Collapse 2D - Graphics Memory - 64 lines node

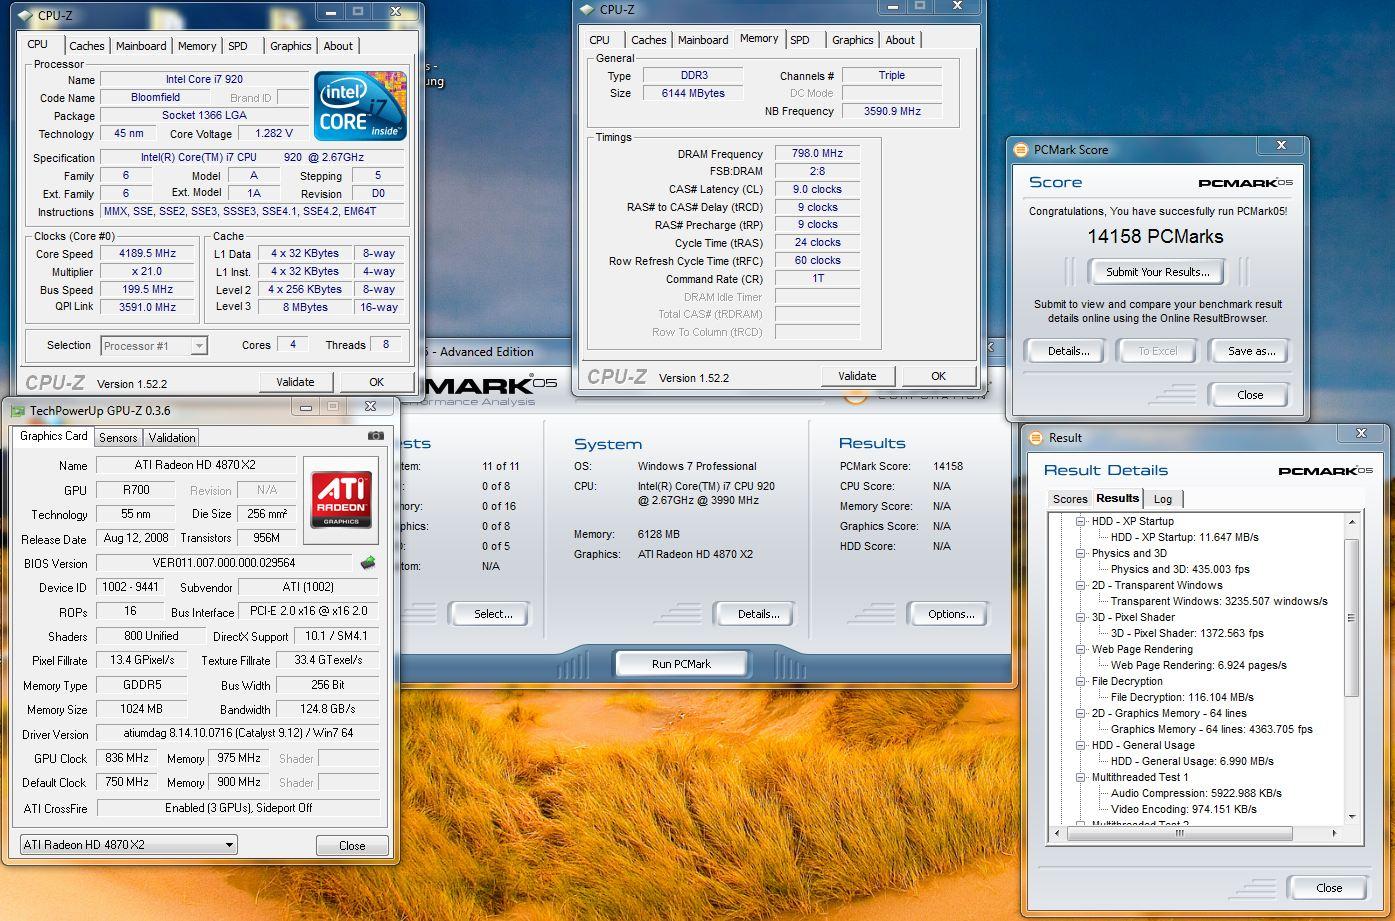pos(1081,713)
